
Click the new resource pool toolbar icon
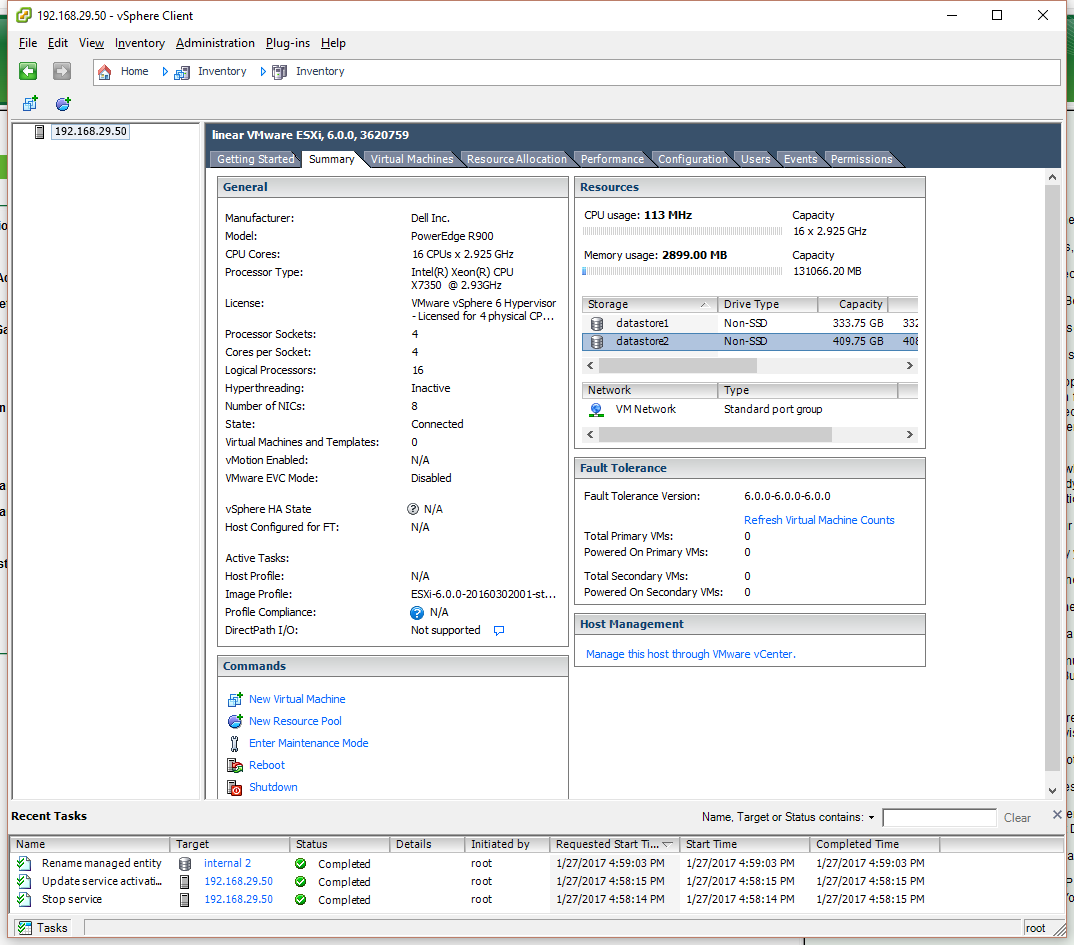click(x=63, y=103)
